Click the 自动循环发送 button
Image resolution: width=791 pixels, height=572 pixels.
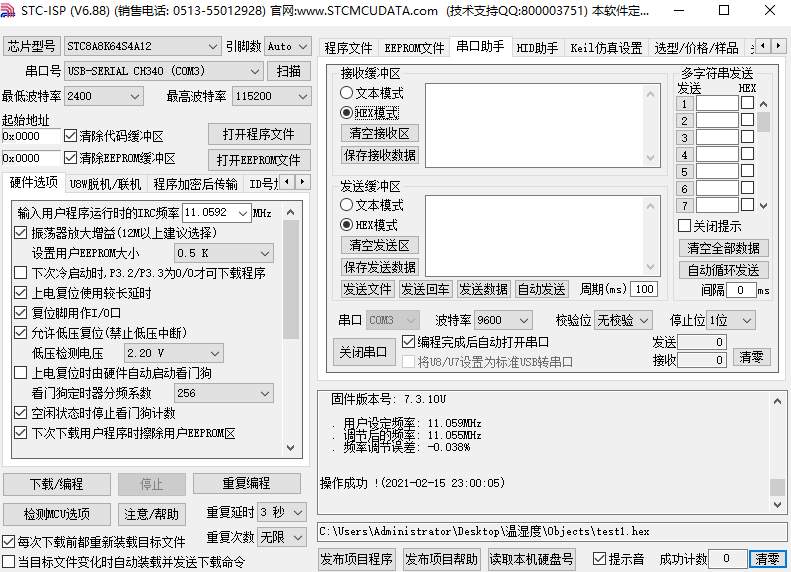(723, 270)
